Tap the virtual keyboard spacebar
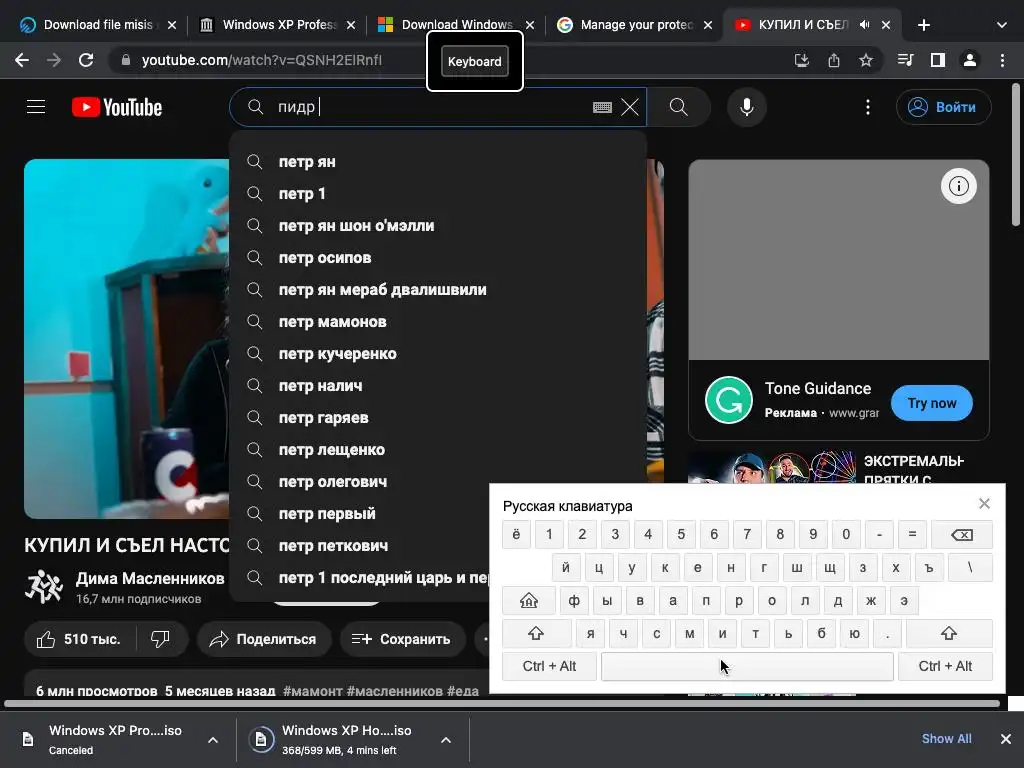Screen dimensions: 1024x768 click(x=747, y=666)
